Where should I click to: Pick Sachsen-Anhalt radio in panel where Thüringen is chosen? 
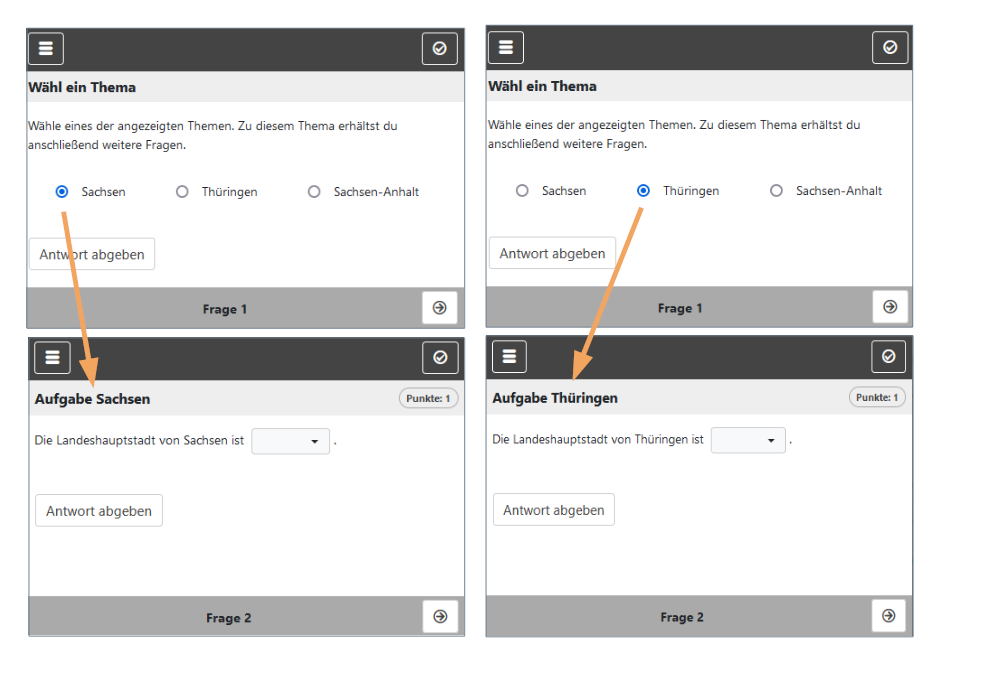point(776,191)
